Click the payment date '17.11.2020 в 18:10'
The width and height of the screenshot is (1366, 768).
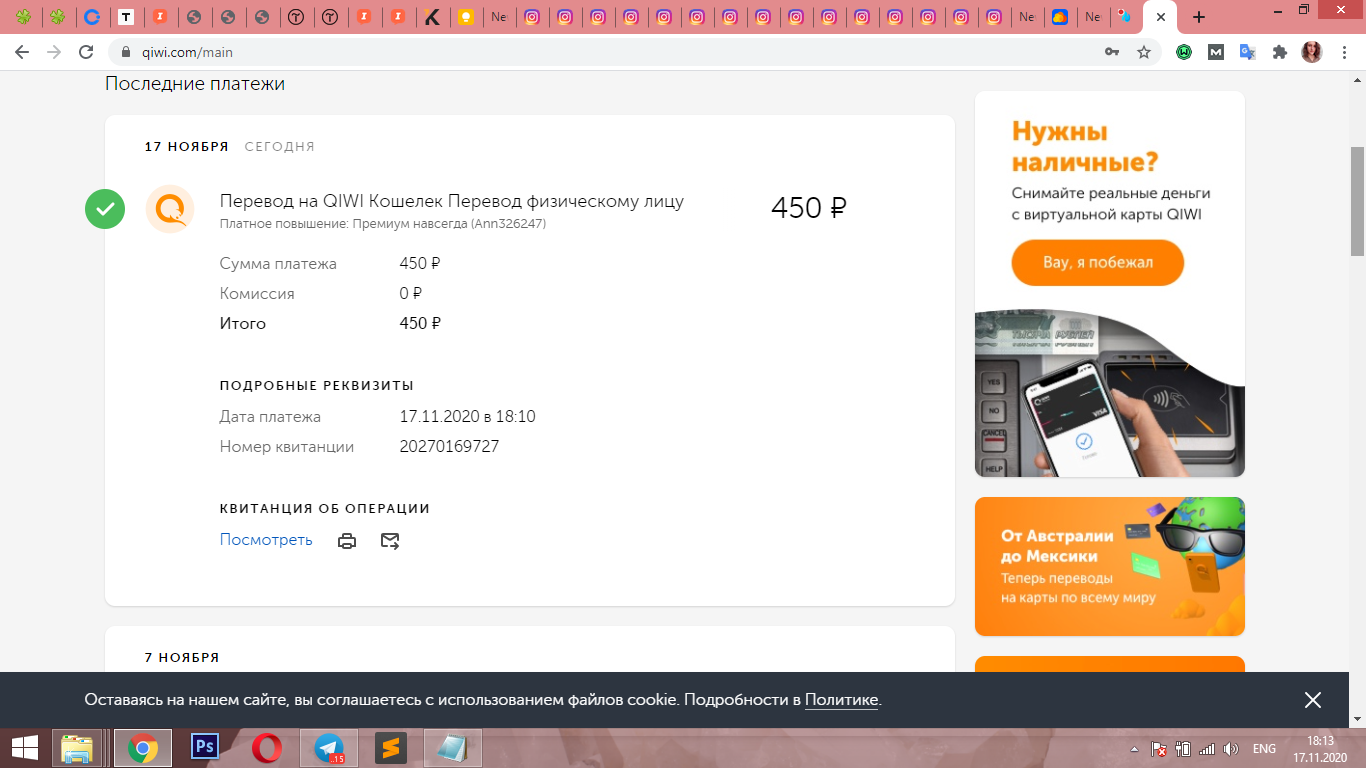point(467,416)
